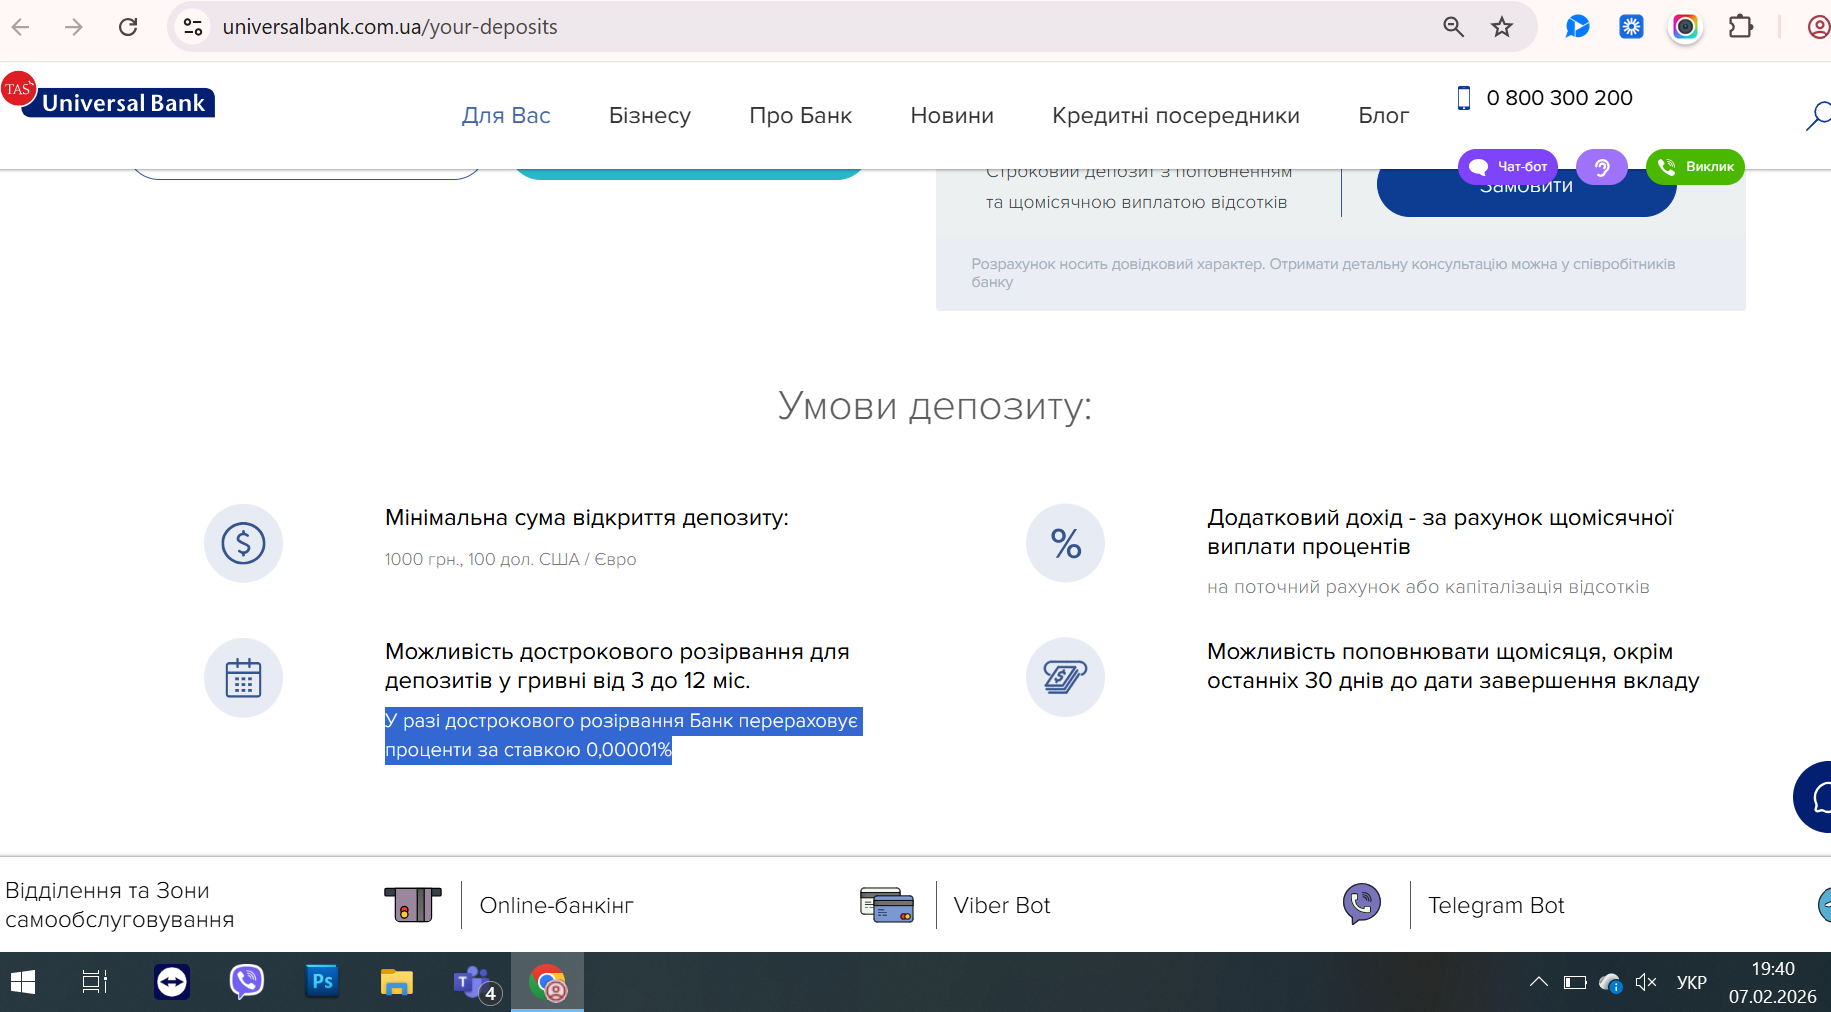Open the Viber Bot link
The height and width of the screenshot is (1012, 1831).
click(x=1002, y=905)
